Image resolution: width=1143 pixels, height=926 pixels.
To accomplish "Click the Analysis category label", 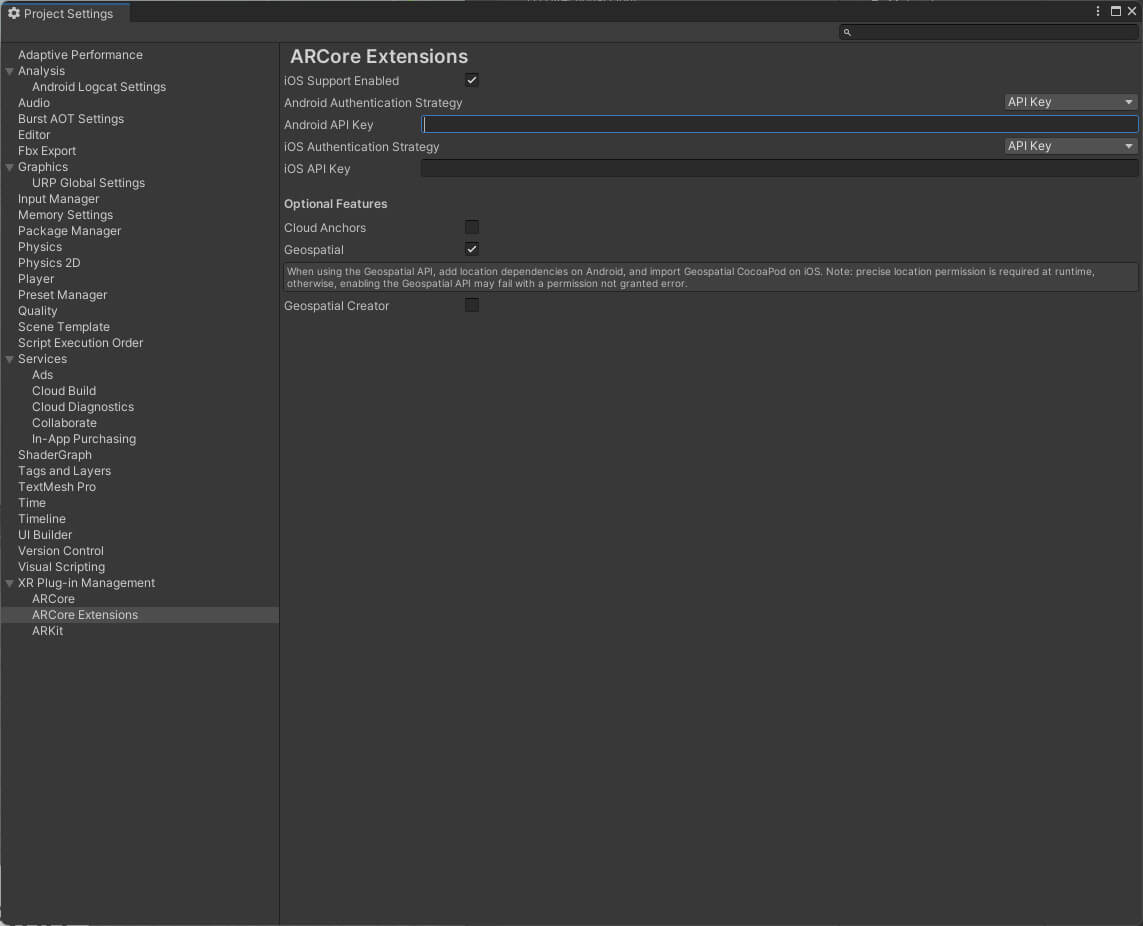I will click(41, 71).
